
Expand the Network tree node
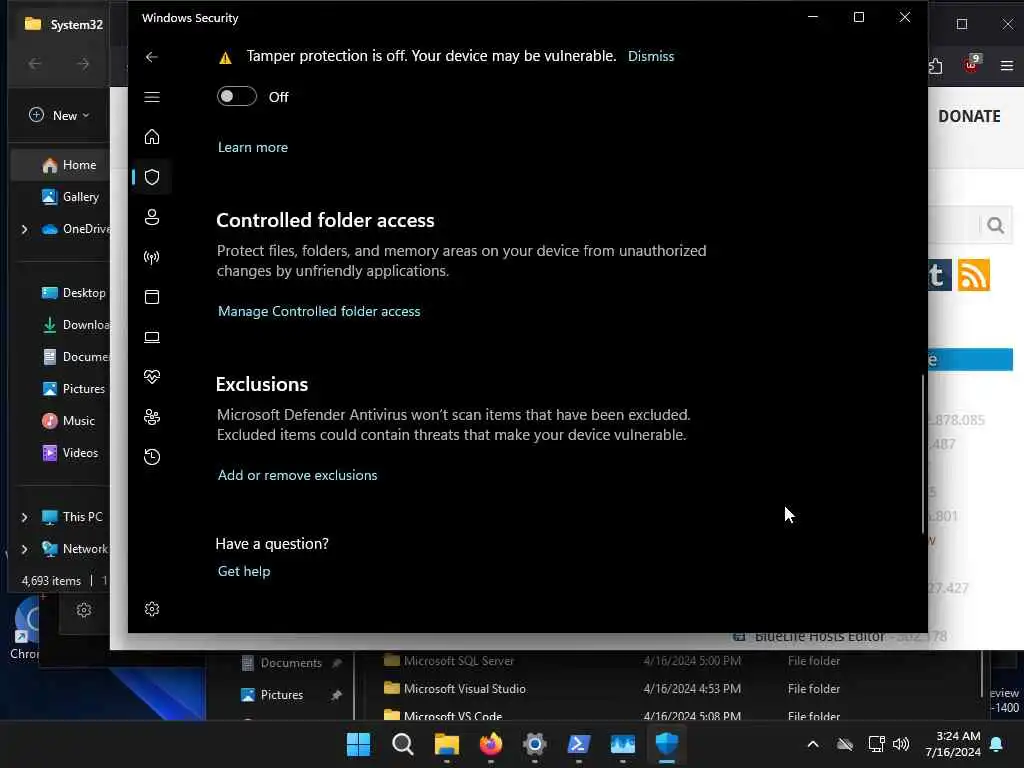coord(24,549)
